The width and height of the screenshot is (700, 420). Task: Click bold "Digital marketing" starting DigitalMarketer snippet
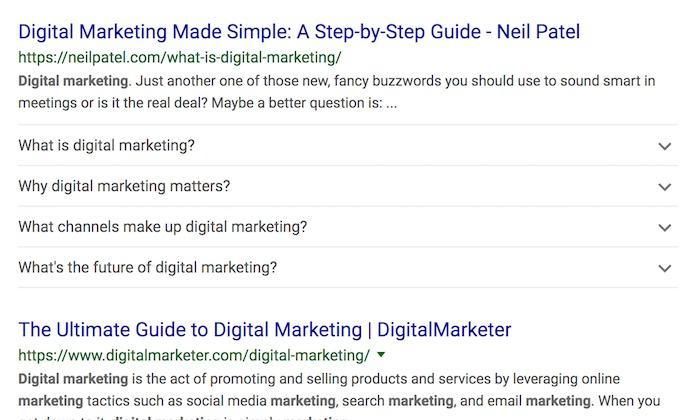point(73,379)
